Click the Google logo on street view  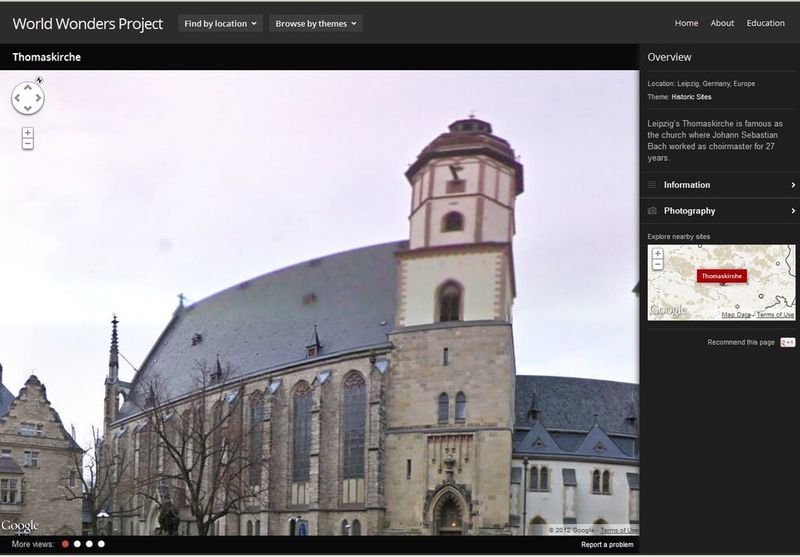tap(19, 526)
